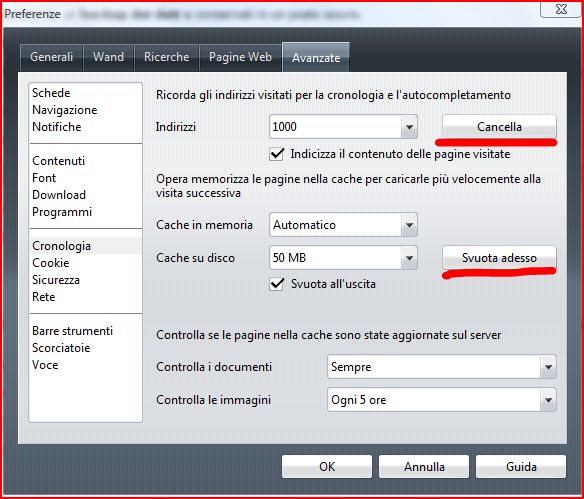The width and height of the screenshot is (584, 499).
Task: Select the Ricerche tab
Action: coord(166,57)
